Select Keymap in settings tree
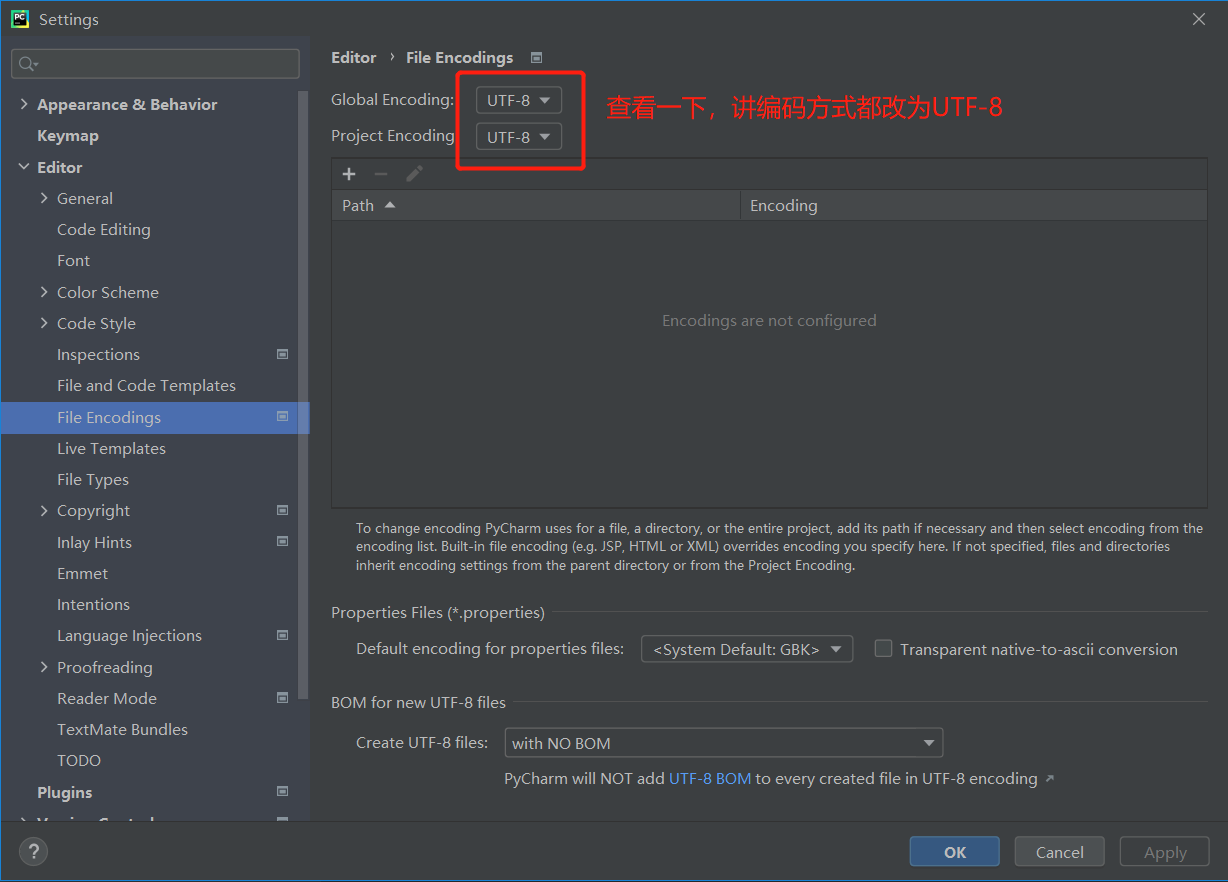1228x882 pixels. point(68,135)
